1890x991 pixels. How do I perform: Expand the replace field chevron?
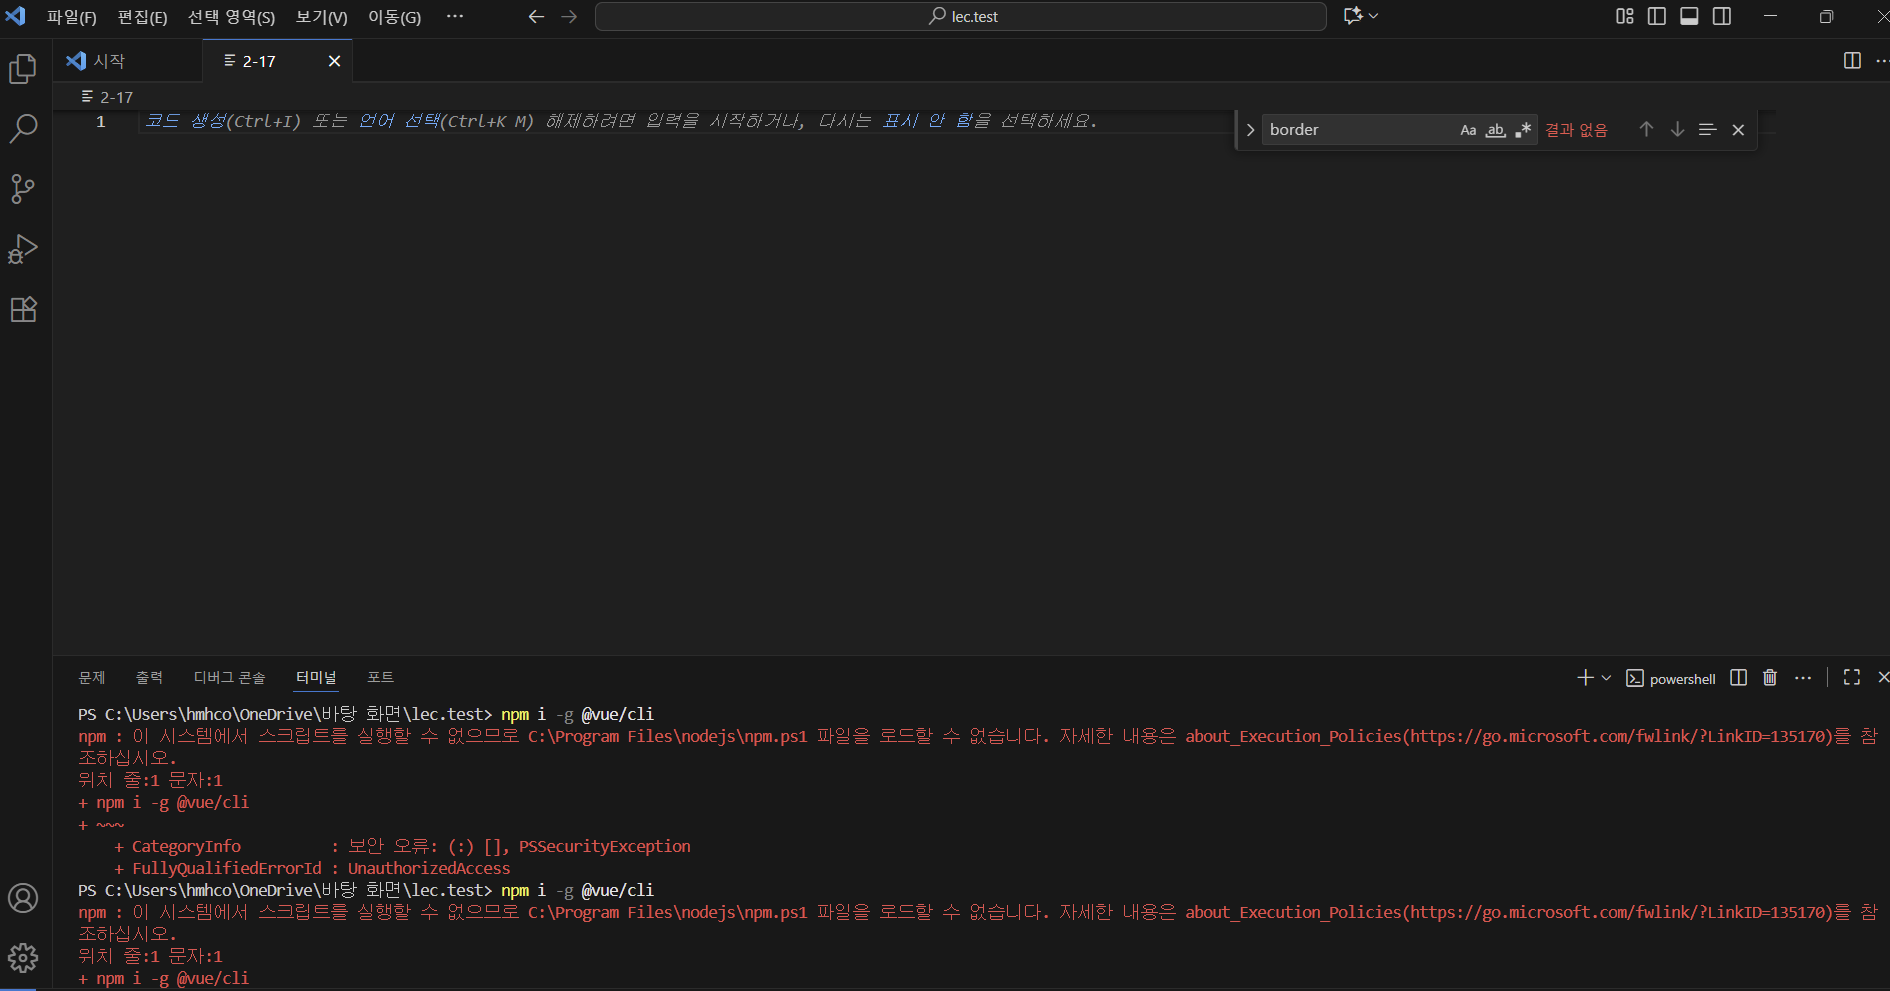point(1250,130)
